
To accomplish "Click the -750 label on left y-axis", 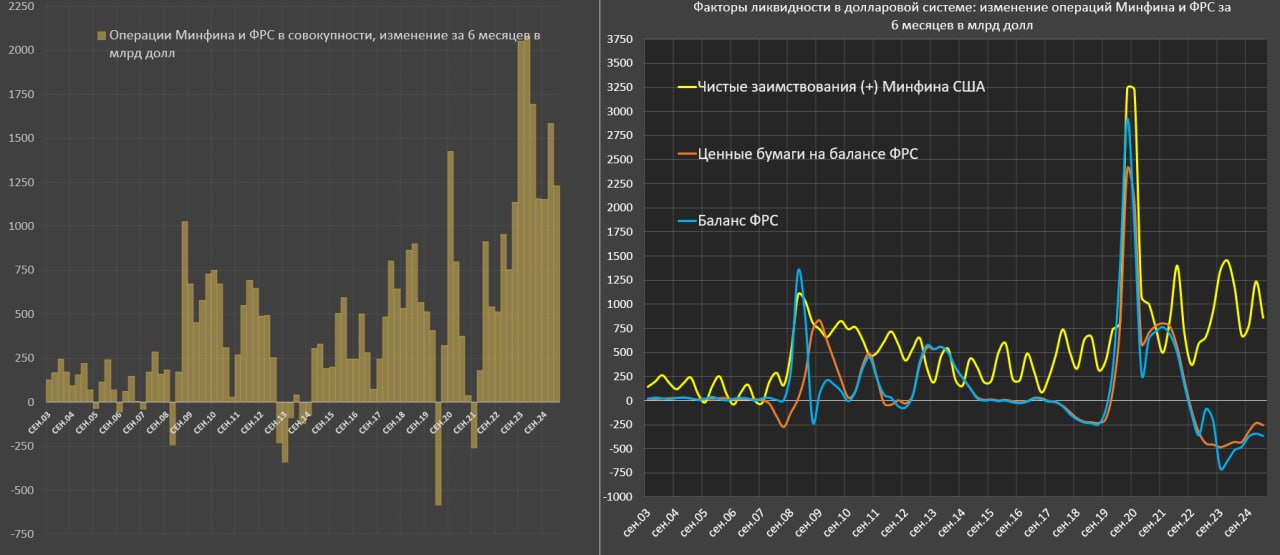I will pyautogui.click(x=20, y=534).
